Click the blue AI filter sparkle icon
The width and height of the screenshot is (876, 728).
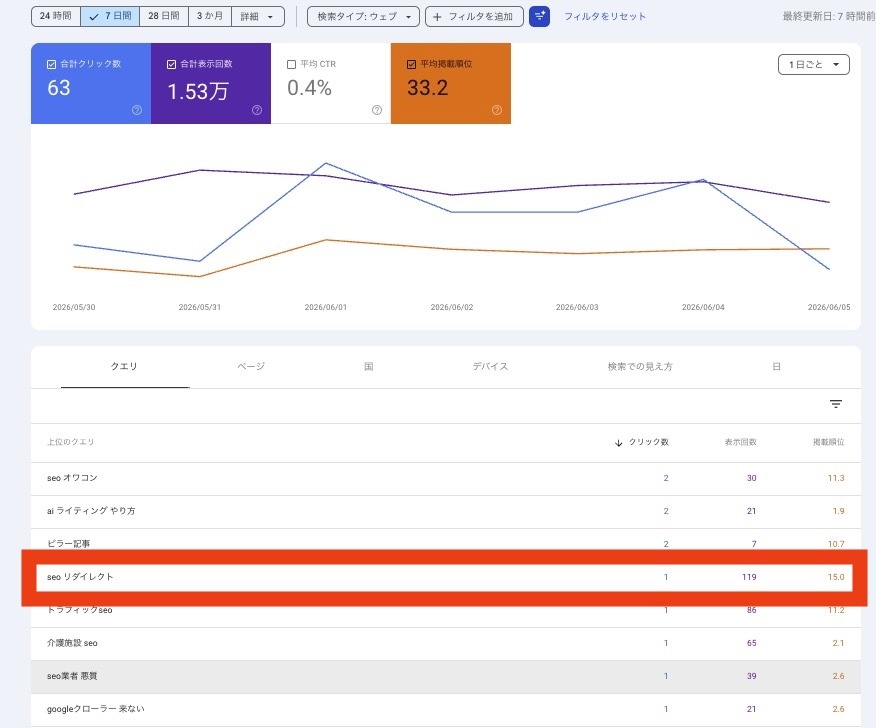pos(539,16)
